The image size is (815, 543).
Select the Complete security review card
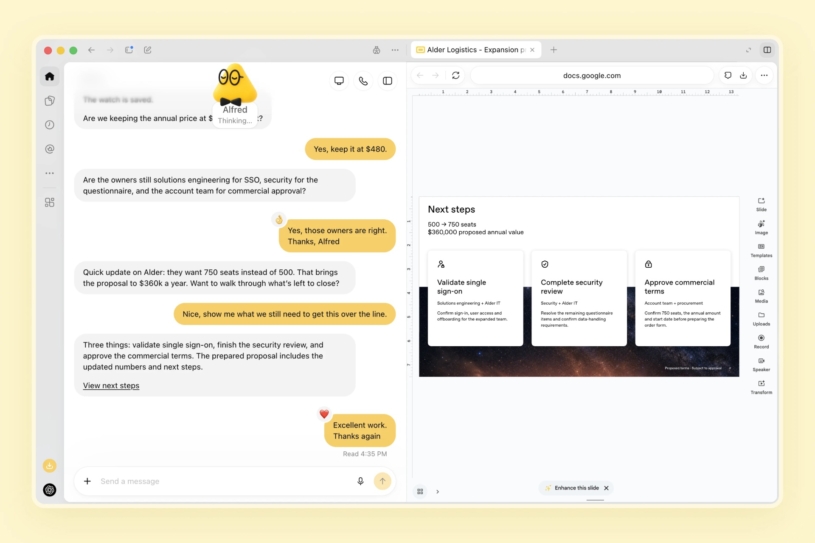[579, 298]
